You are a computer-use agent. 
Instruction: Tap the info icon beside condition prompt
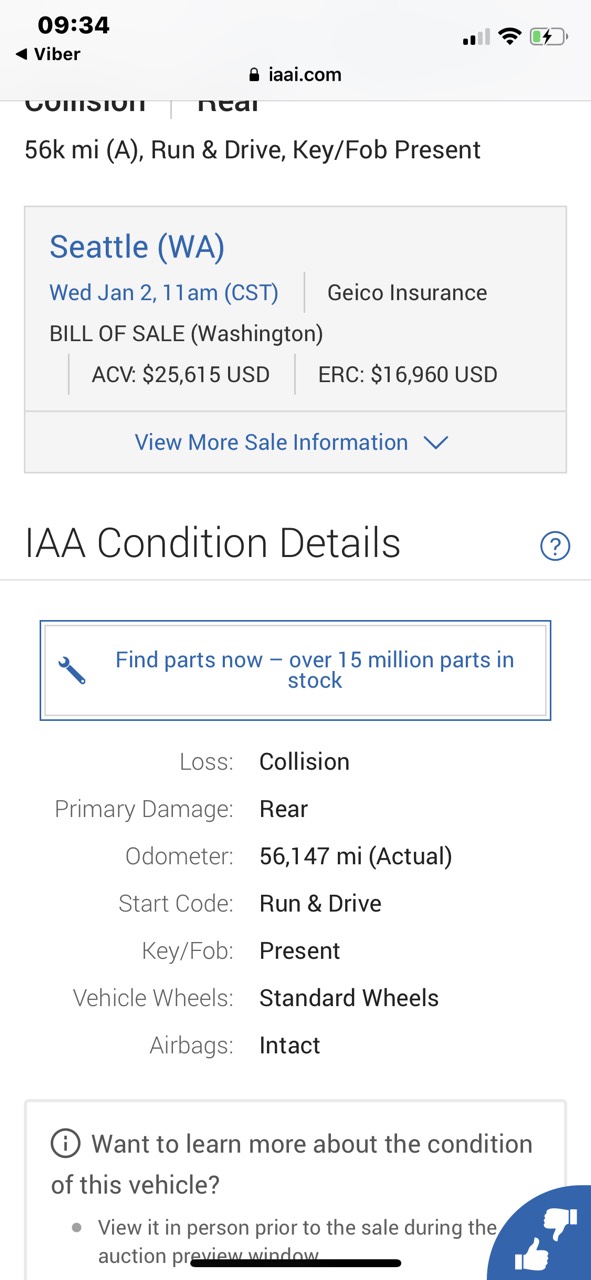[65, 1143]
